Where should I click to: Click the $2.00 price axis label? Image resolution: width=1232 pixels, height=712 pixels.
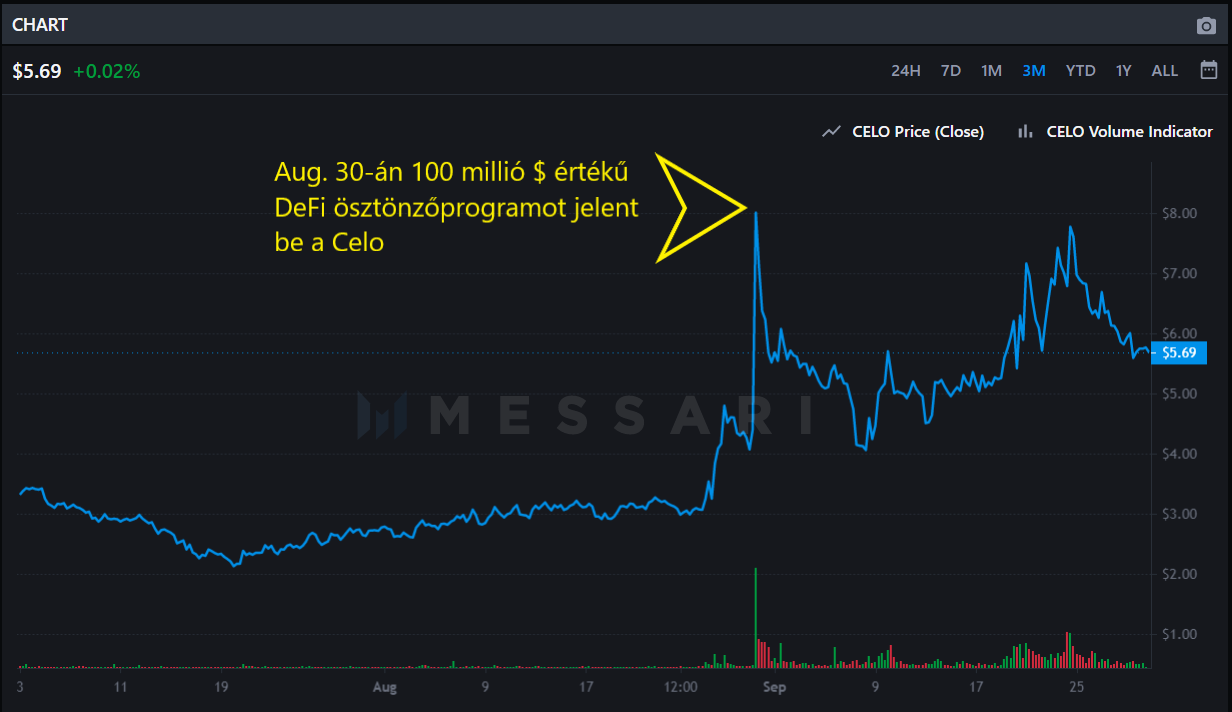click(1180, 574)
